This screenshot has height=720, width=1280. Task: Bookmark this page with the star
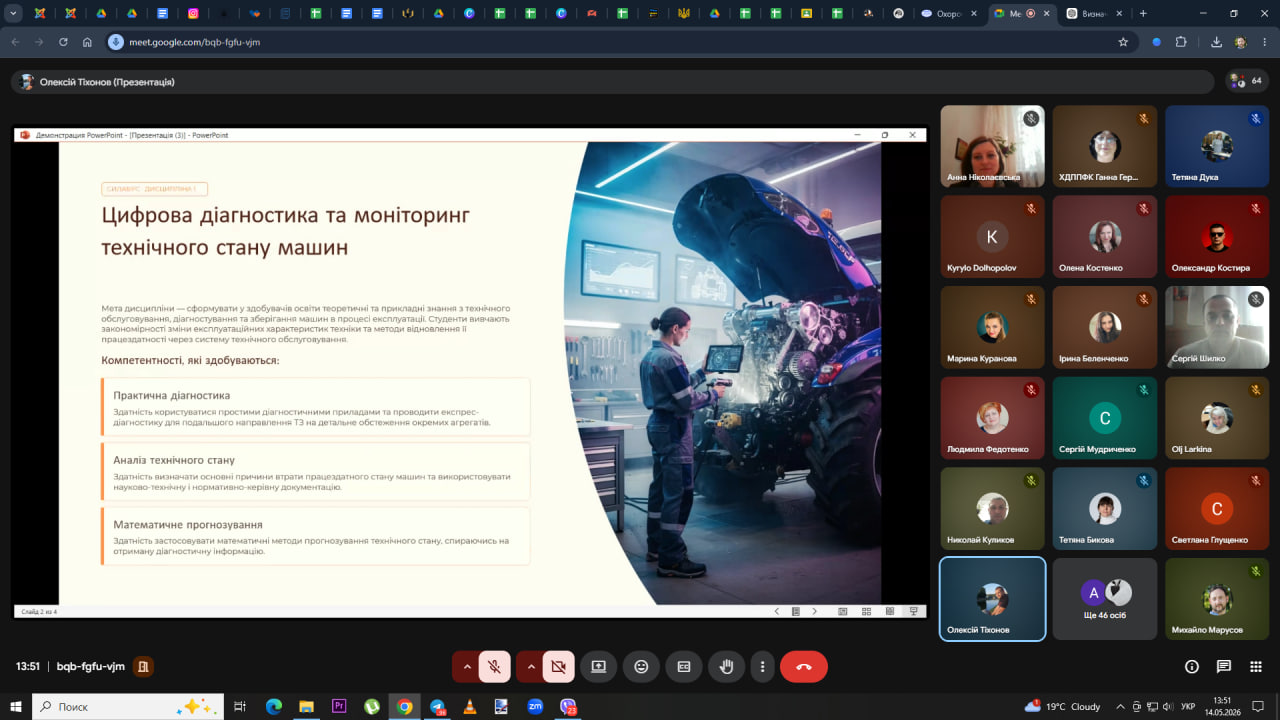click(1123, 42)
